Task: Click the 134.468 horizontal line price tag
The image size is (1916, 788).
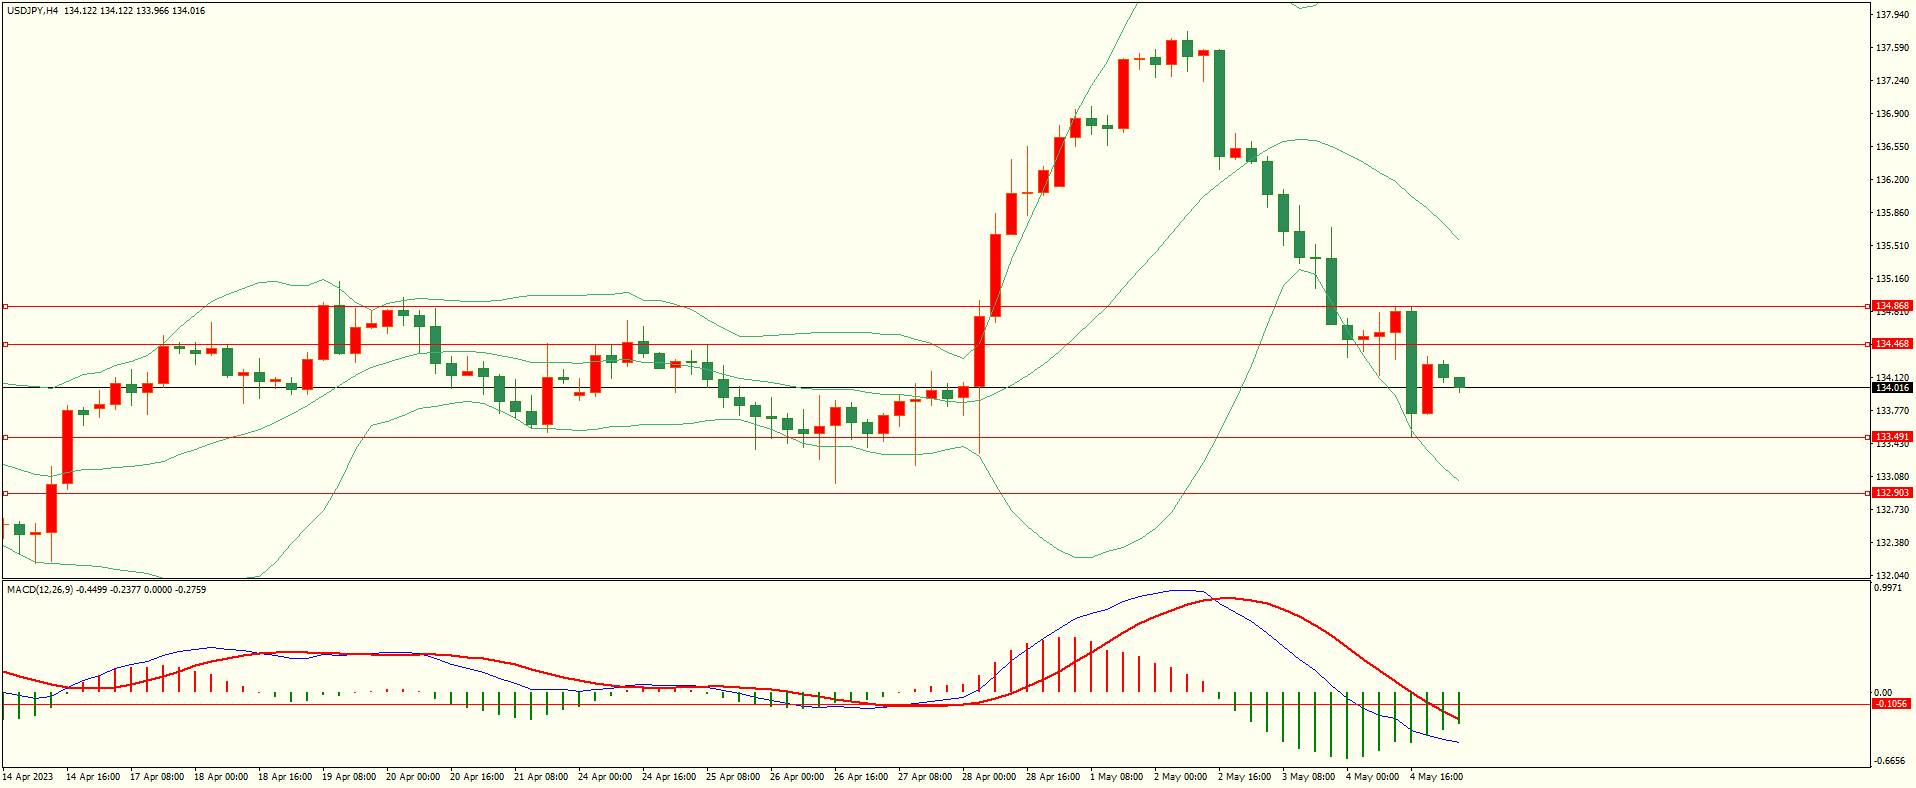Action: [x=1892, y=344]
